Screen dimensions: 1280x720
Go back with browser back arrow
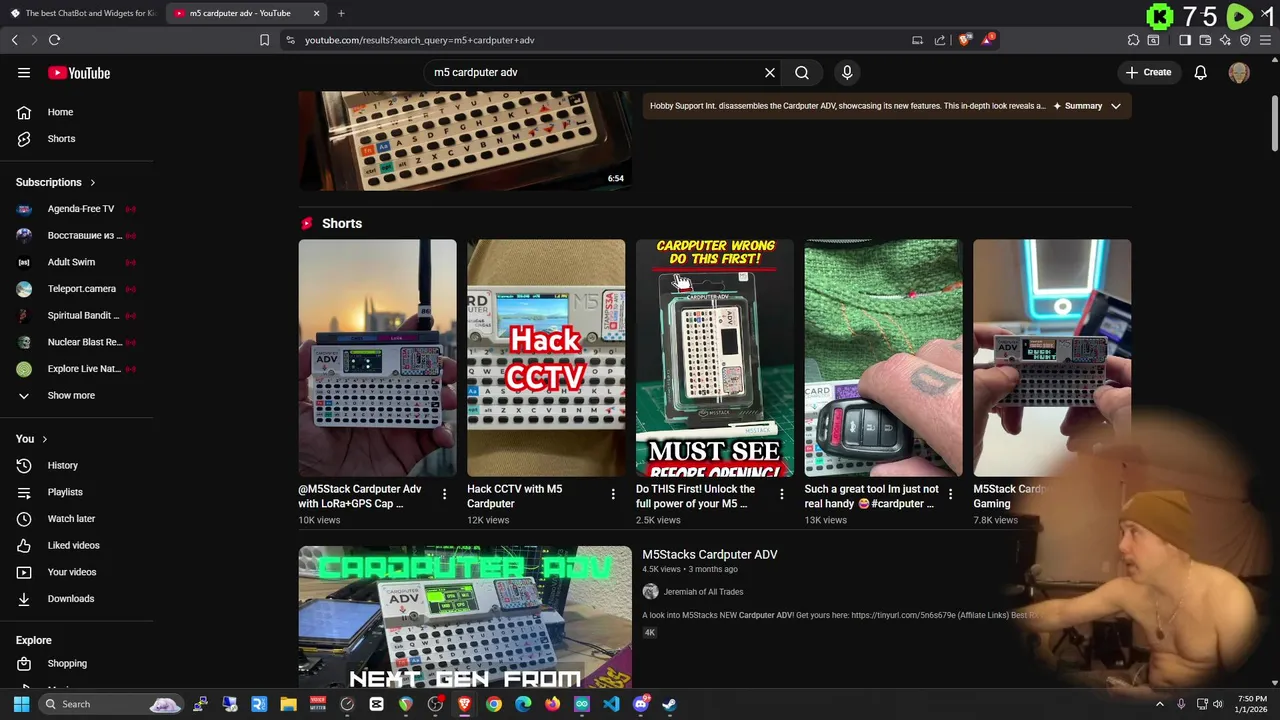tap(14, 40)
